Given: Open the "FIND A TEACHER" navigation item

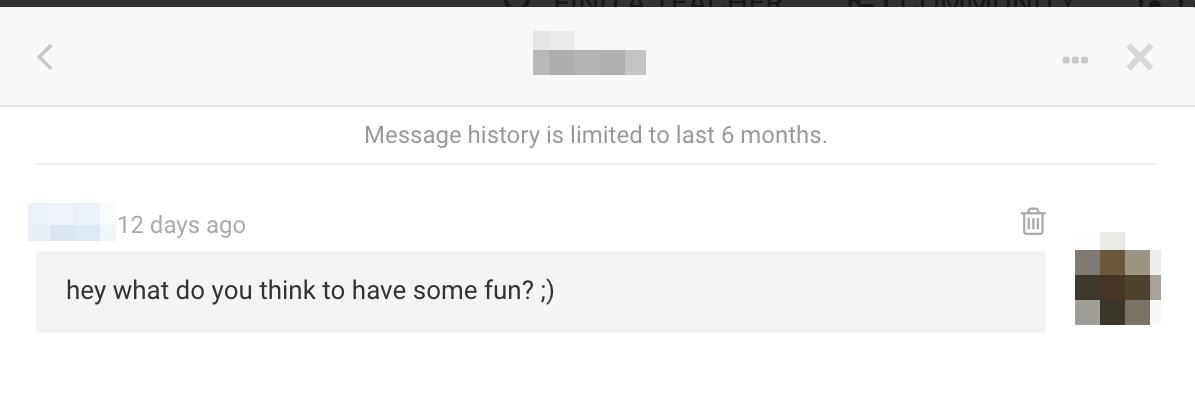Looking at the screenshot, I should click(x=667, y=4).
